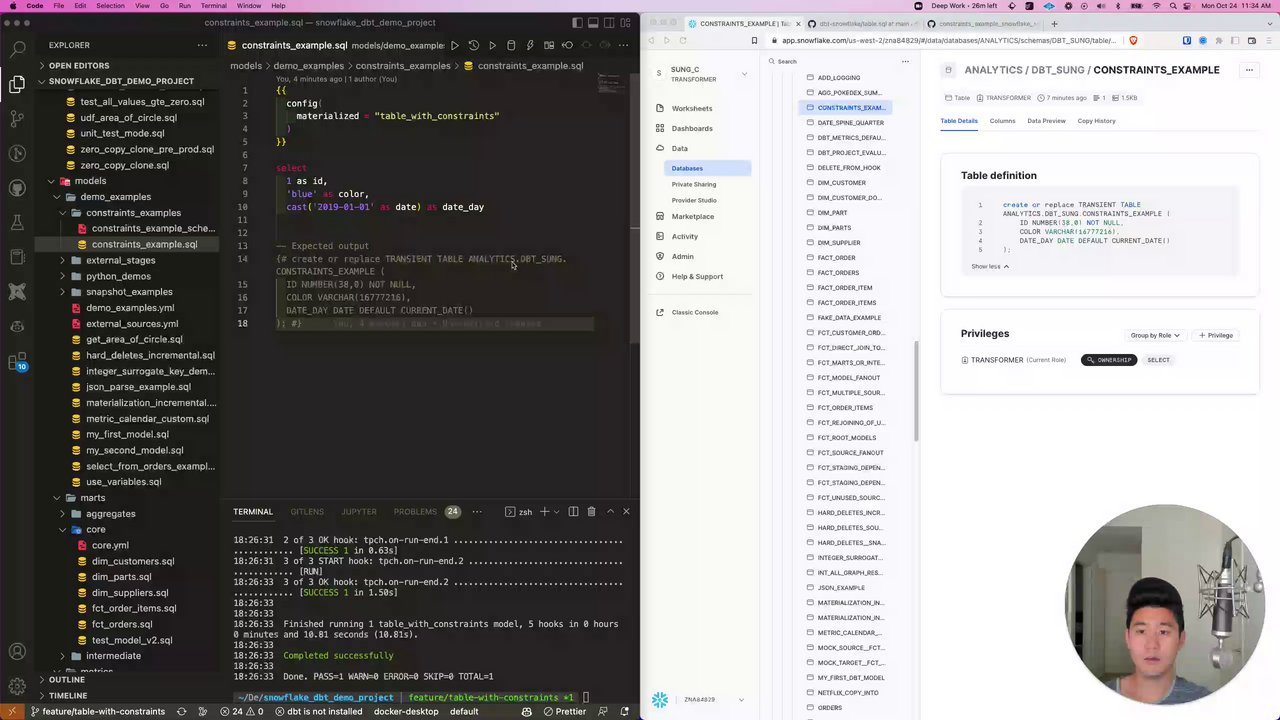The image size is (1280, 720).
Task: Toggle maximized size of the terminal panel
Action: 610,512
